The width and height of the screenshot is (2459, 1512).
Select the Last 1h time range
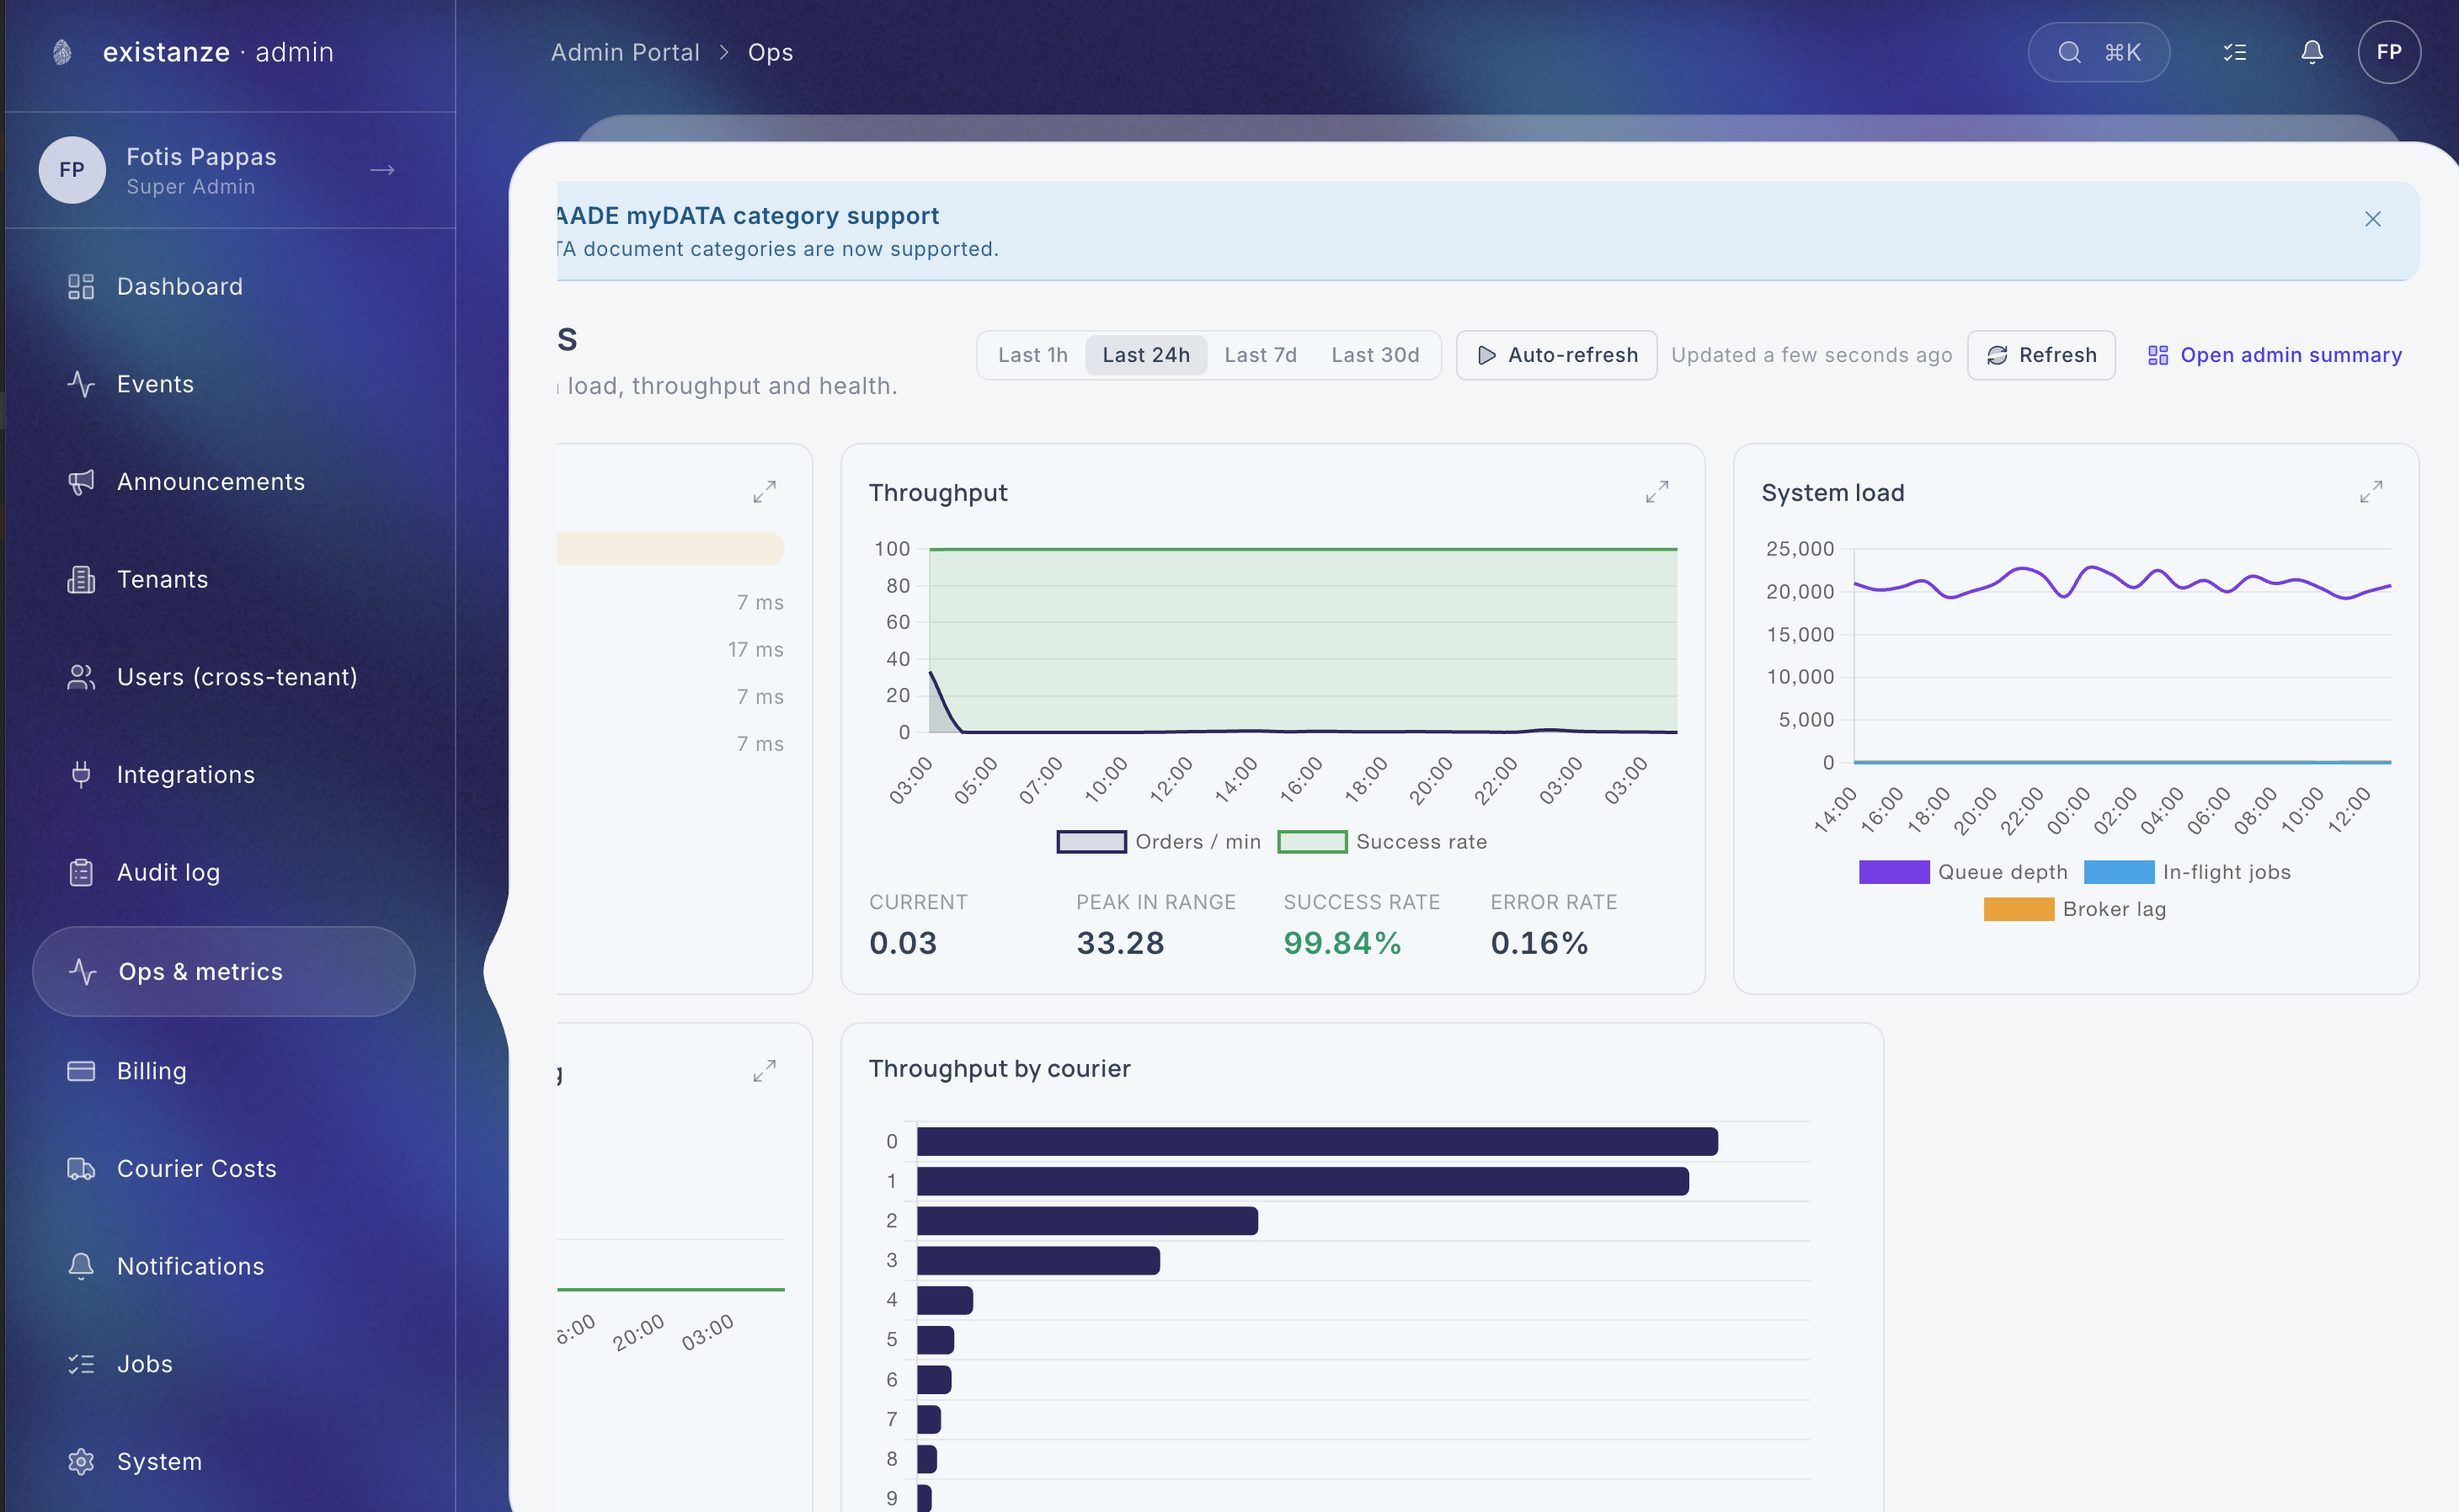point(1033,355)
